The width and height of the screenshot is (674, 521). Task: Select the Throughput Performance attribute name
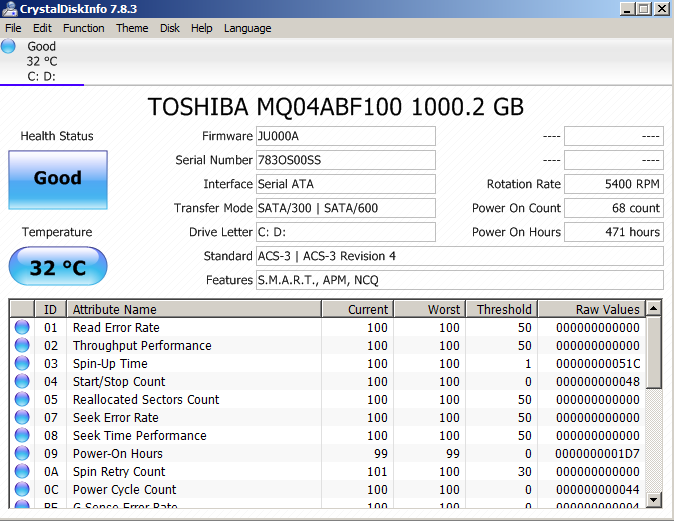[142, 346]
